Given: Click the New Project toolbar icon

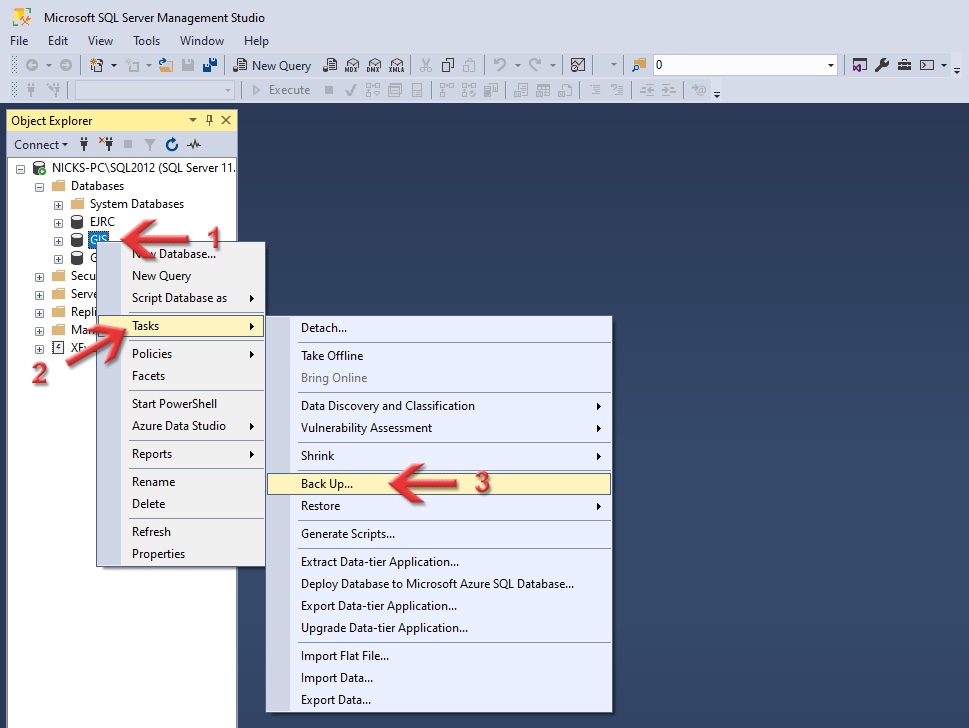Looking at the screenshot, I should click(97, 65).
